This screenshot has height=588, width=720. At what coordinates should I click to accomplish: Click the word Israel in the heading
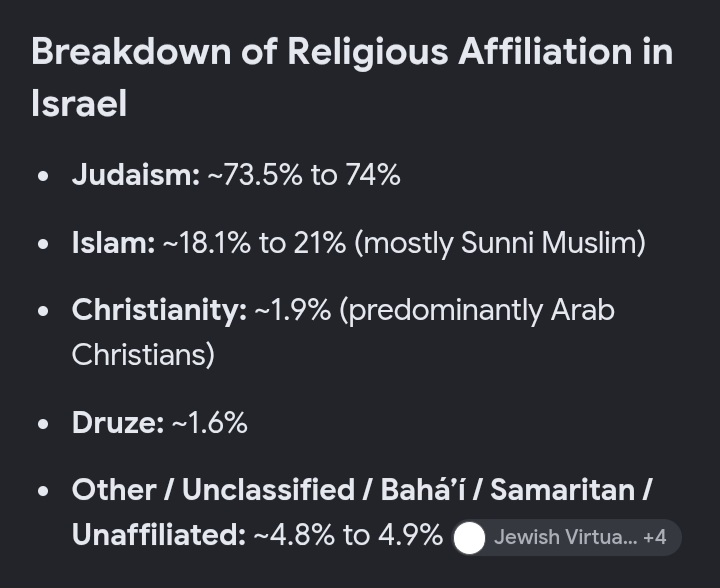(79, 103)
